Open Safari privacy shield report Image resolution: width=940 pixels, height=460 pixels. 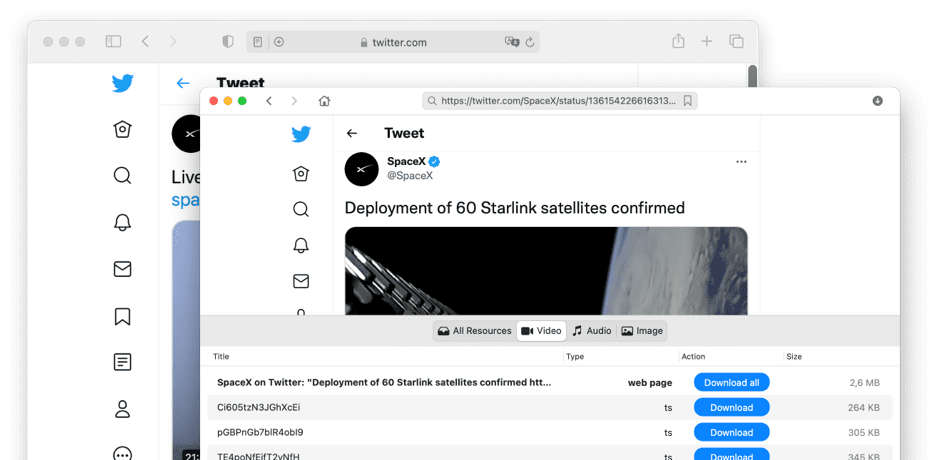pos(228,41)
